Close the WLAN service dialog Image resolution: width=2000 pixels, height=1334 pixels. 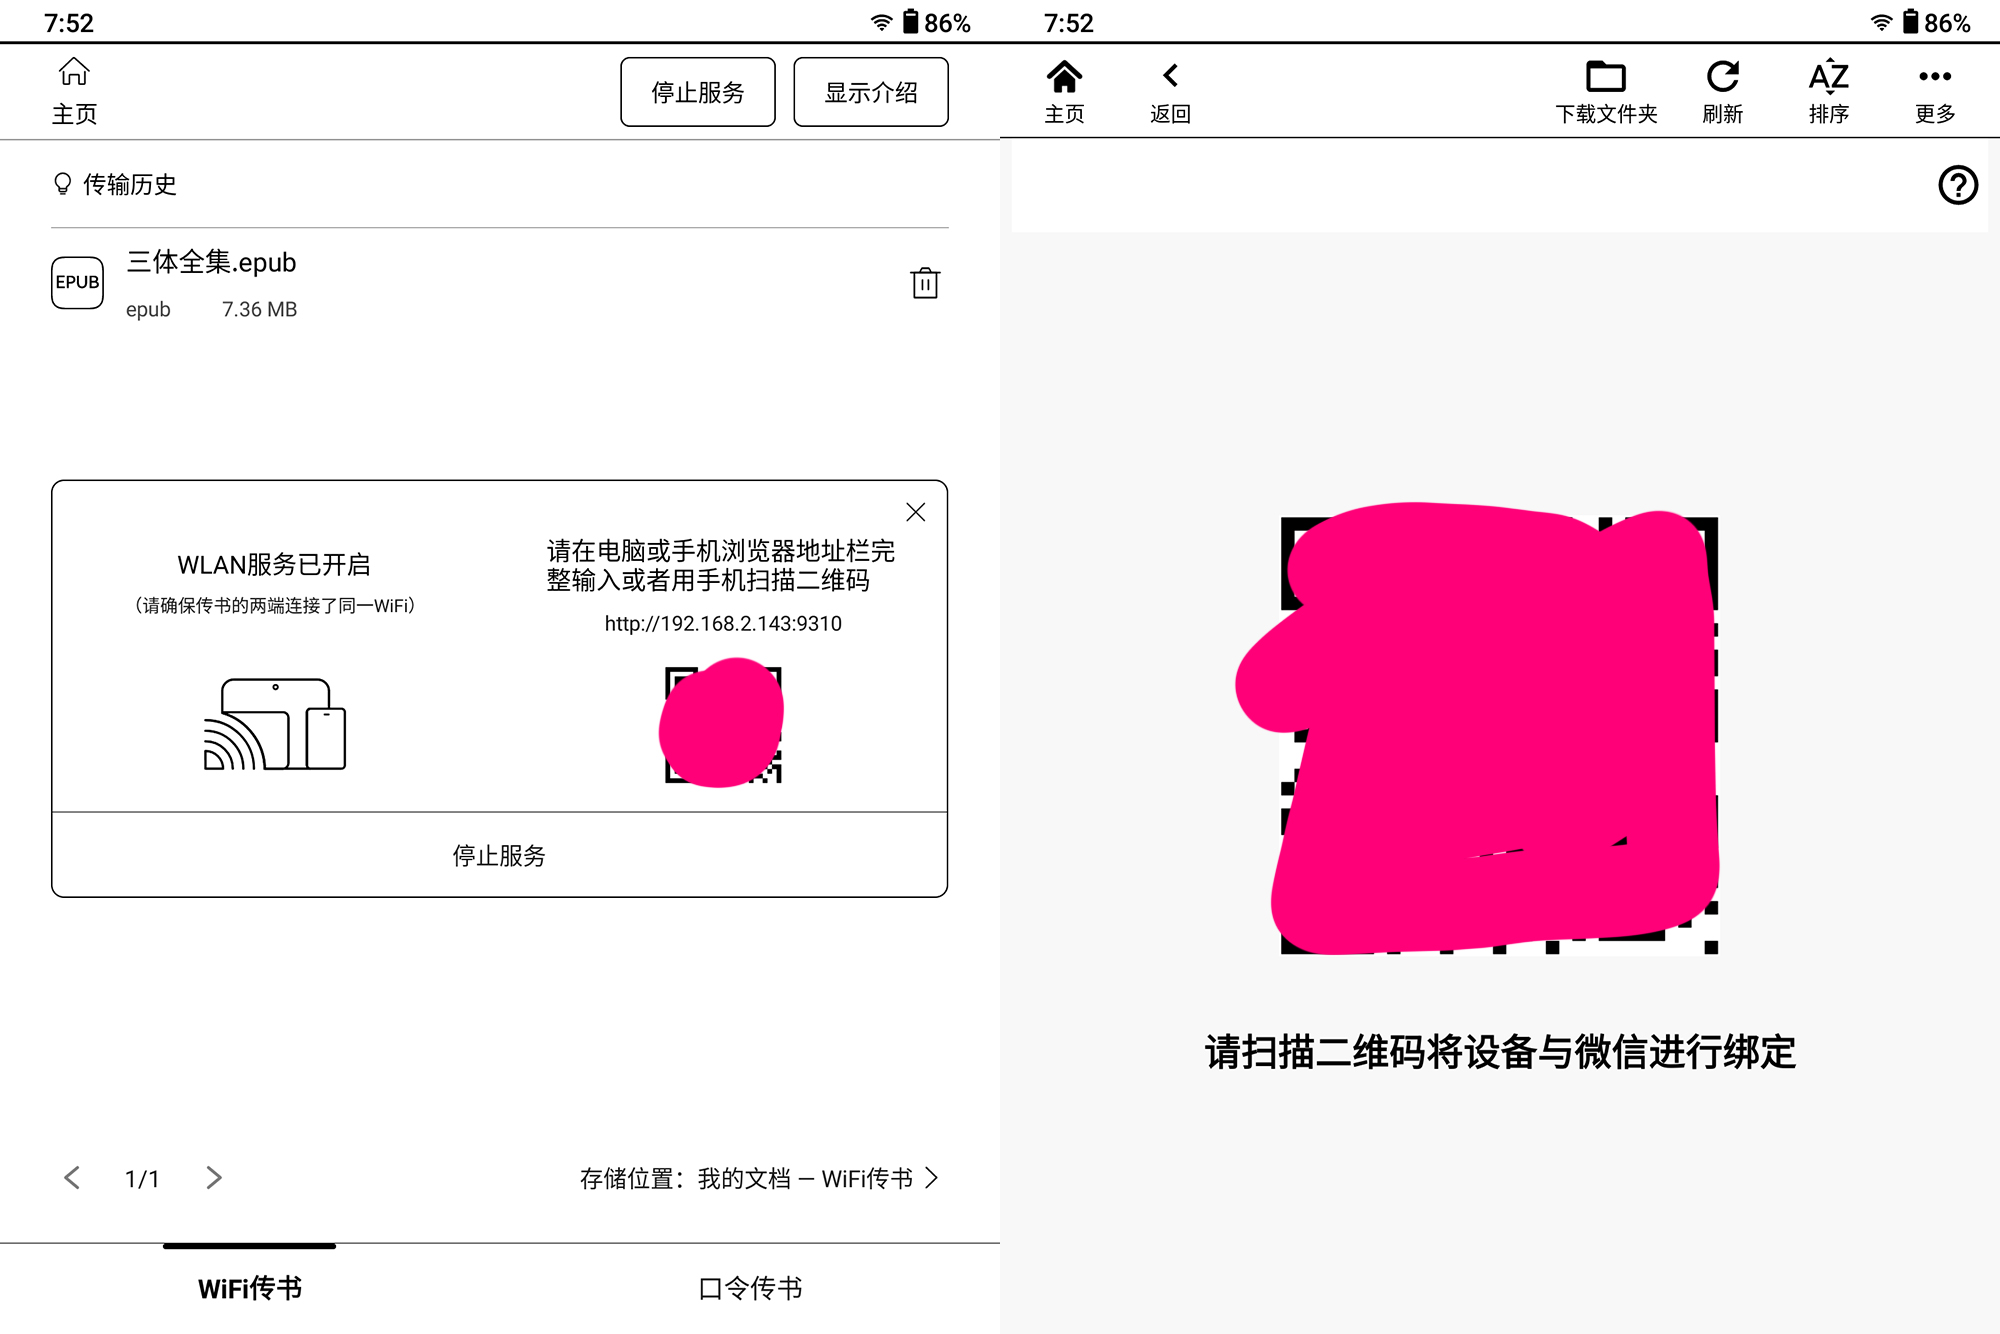click(915, 512)
